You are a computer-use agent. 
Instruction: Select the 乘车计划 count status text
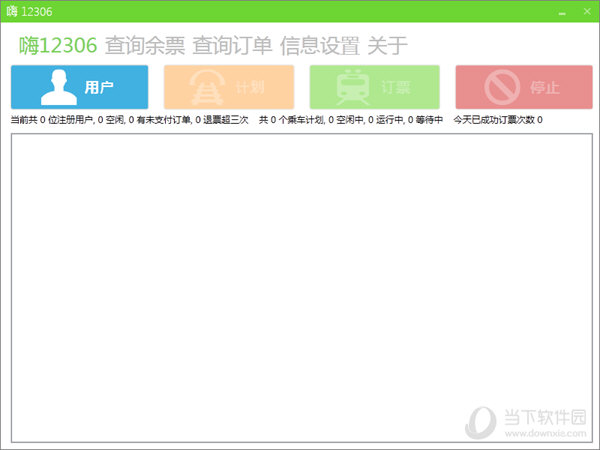351,120
